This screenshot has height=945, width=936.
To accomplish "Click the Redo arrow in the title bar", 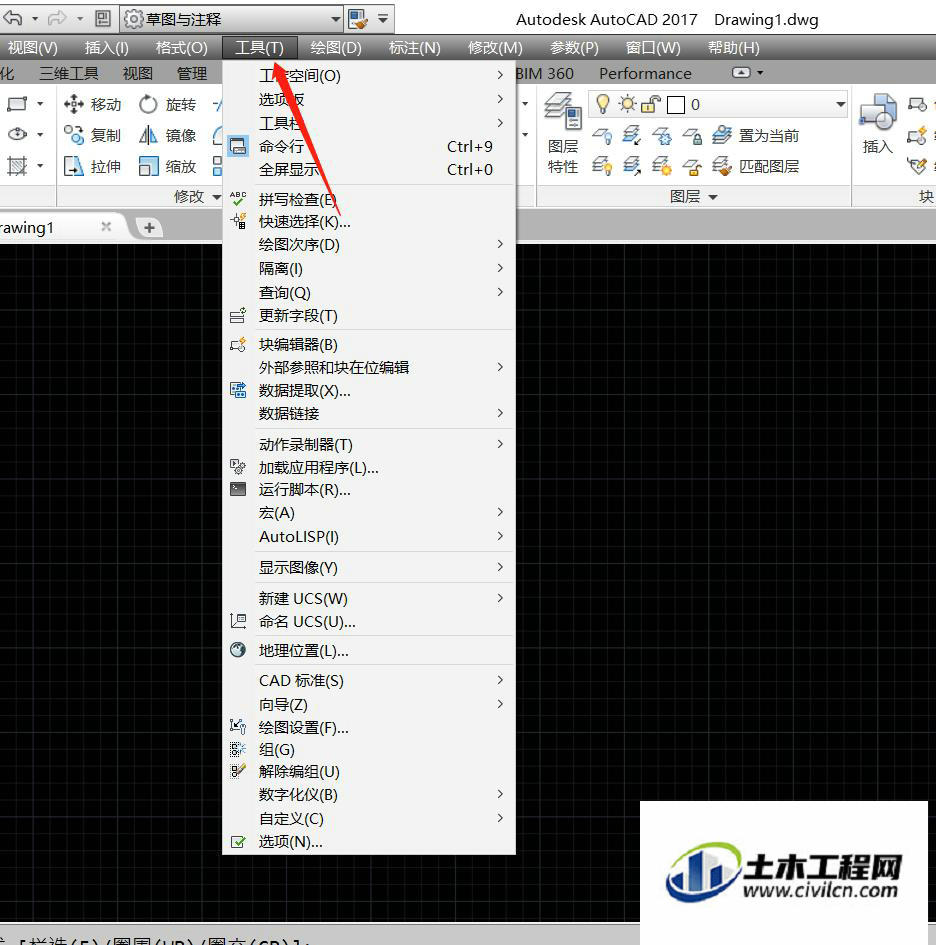I will (x=57, y=18).
